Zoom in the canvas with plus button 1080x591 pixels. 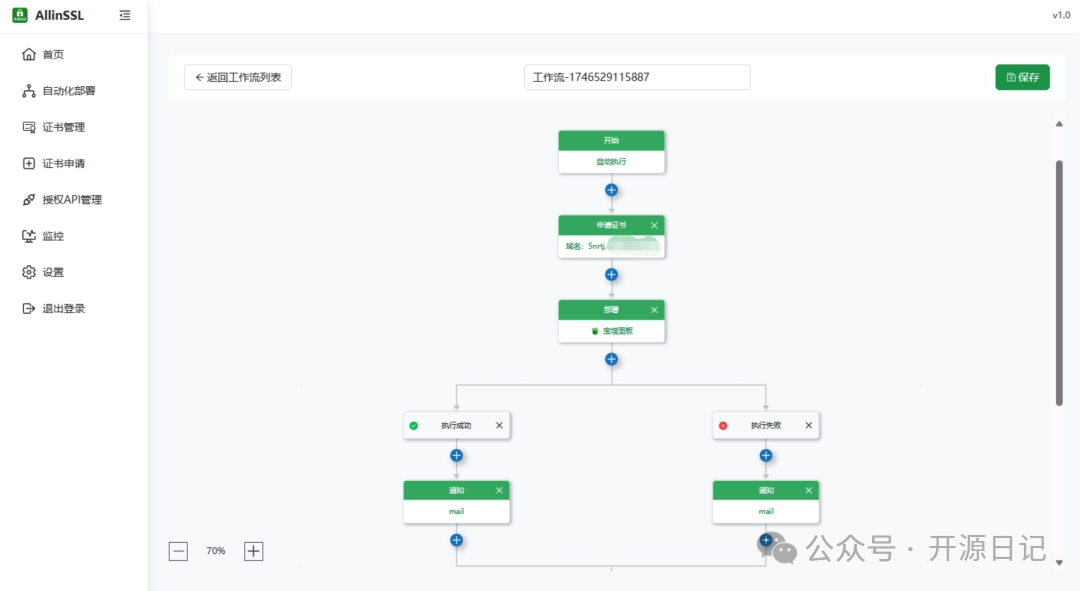(254, 551)
